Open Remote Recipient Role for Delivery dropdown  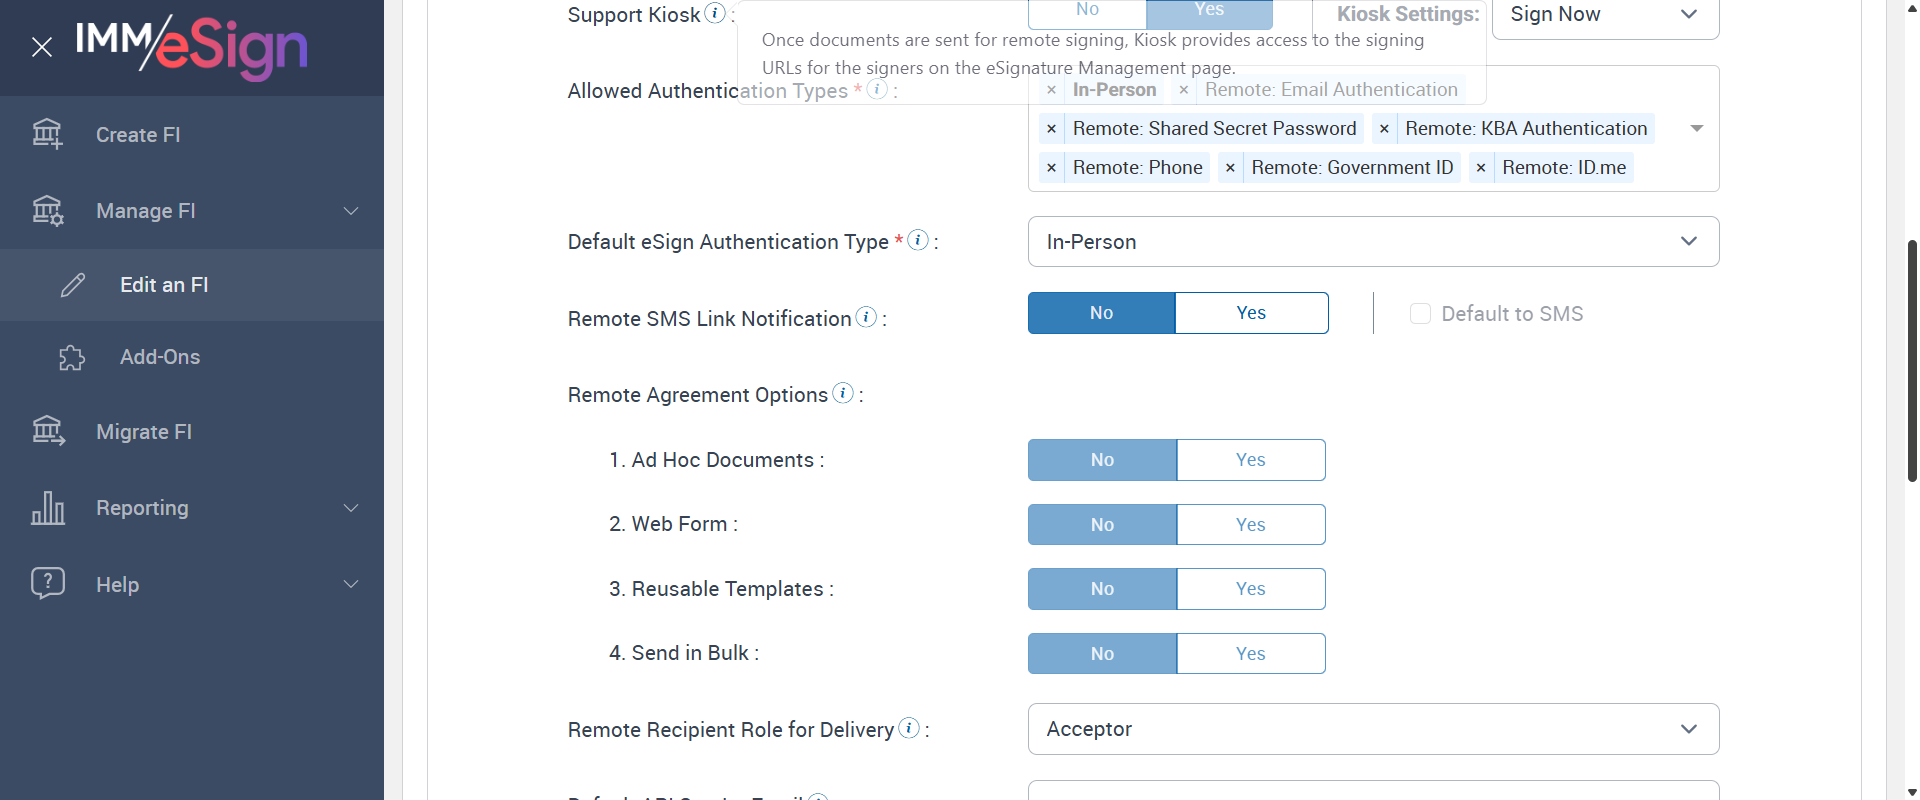pos(1373,729)
